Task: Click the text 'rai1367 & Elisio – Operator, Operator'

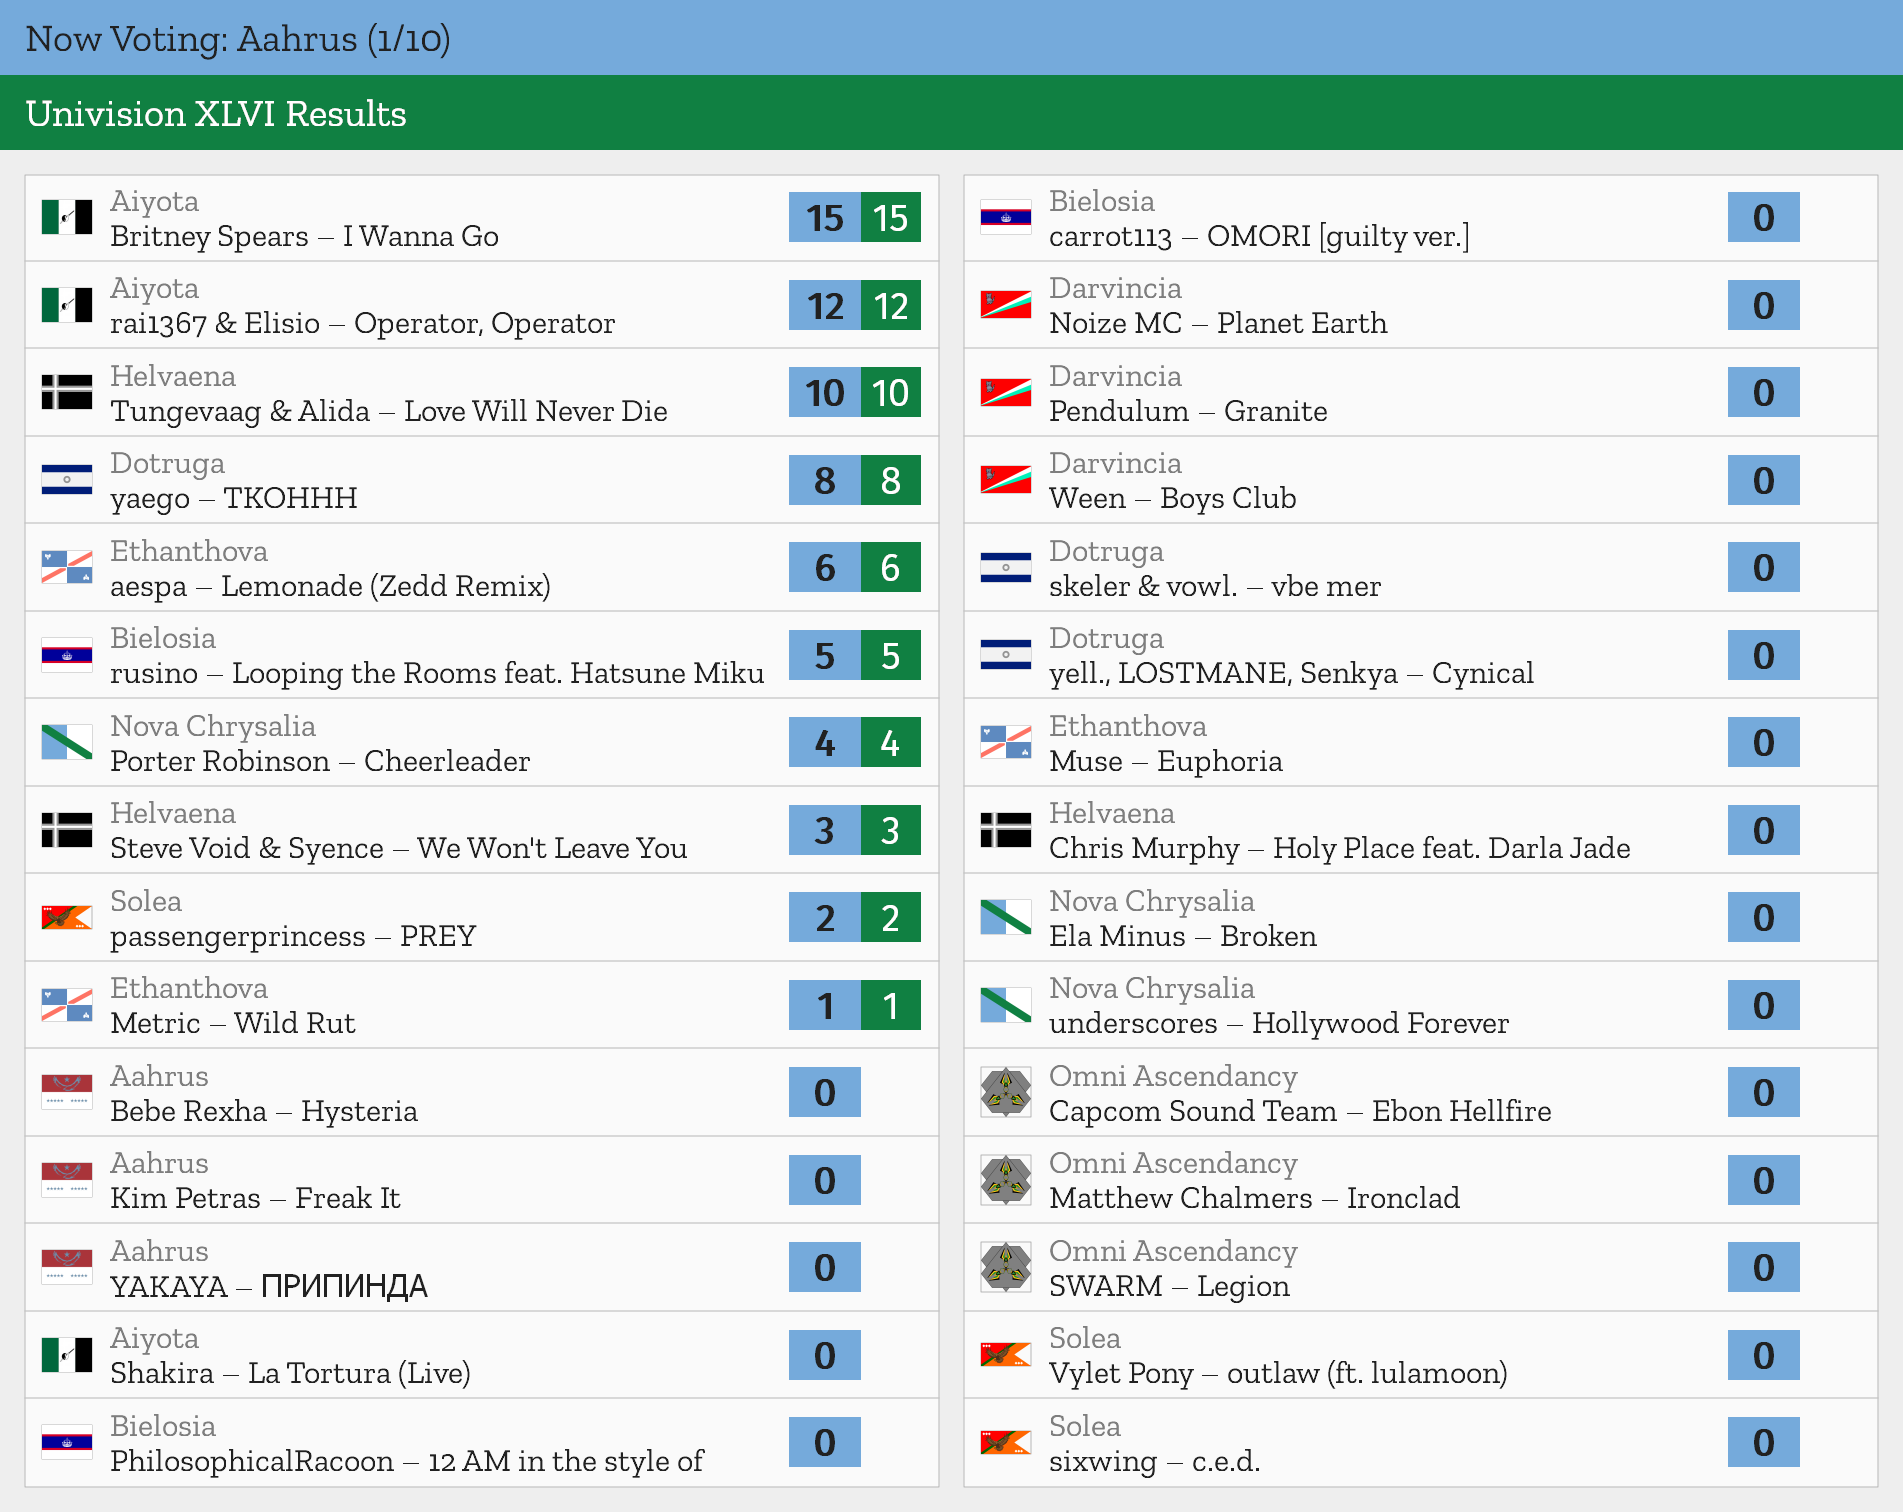Action: pos(362,323)
